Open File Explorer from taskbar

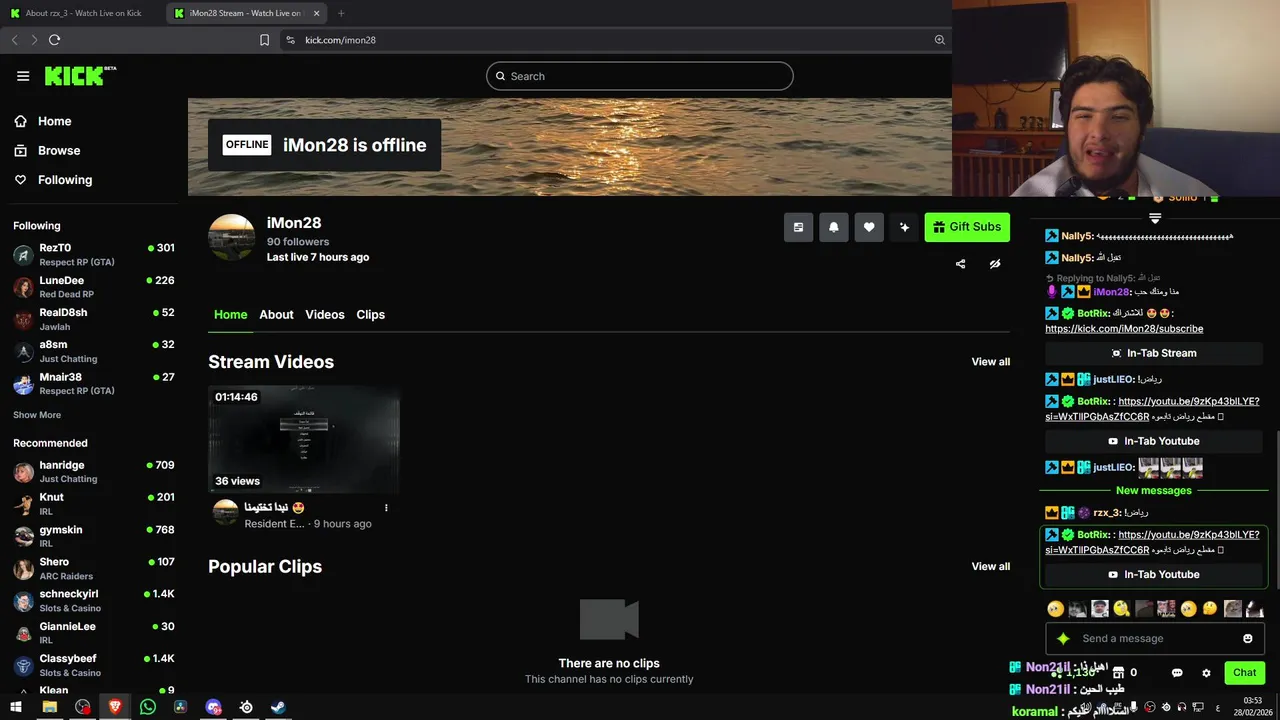point(49,707)
